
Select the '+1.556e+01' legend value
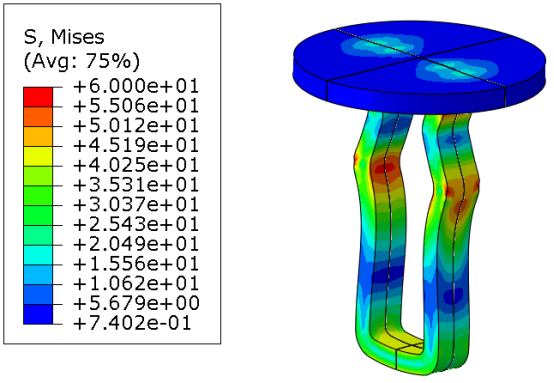coord(136,264)
